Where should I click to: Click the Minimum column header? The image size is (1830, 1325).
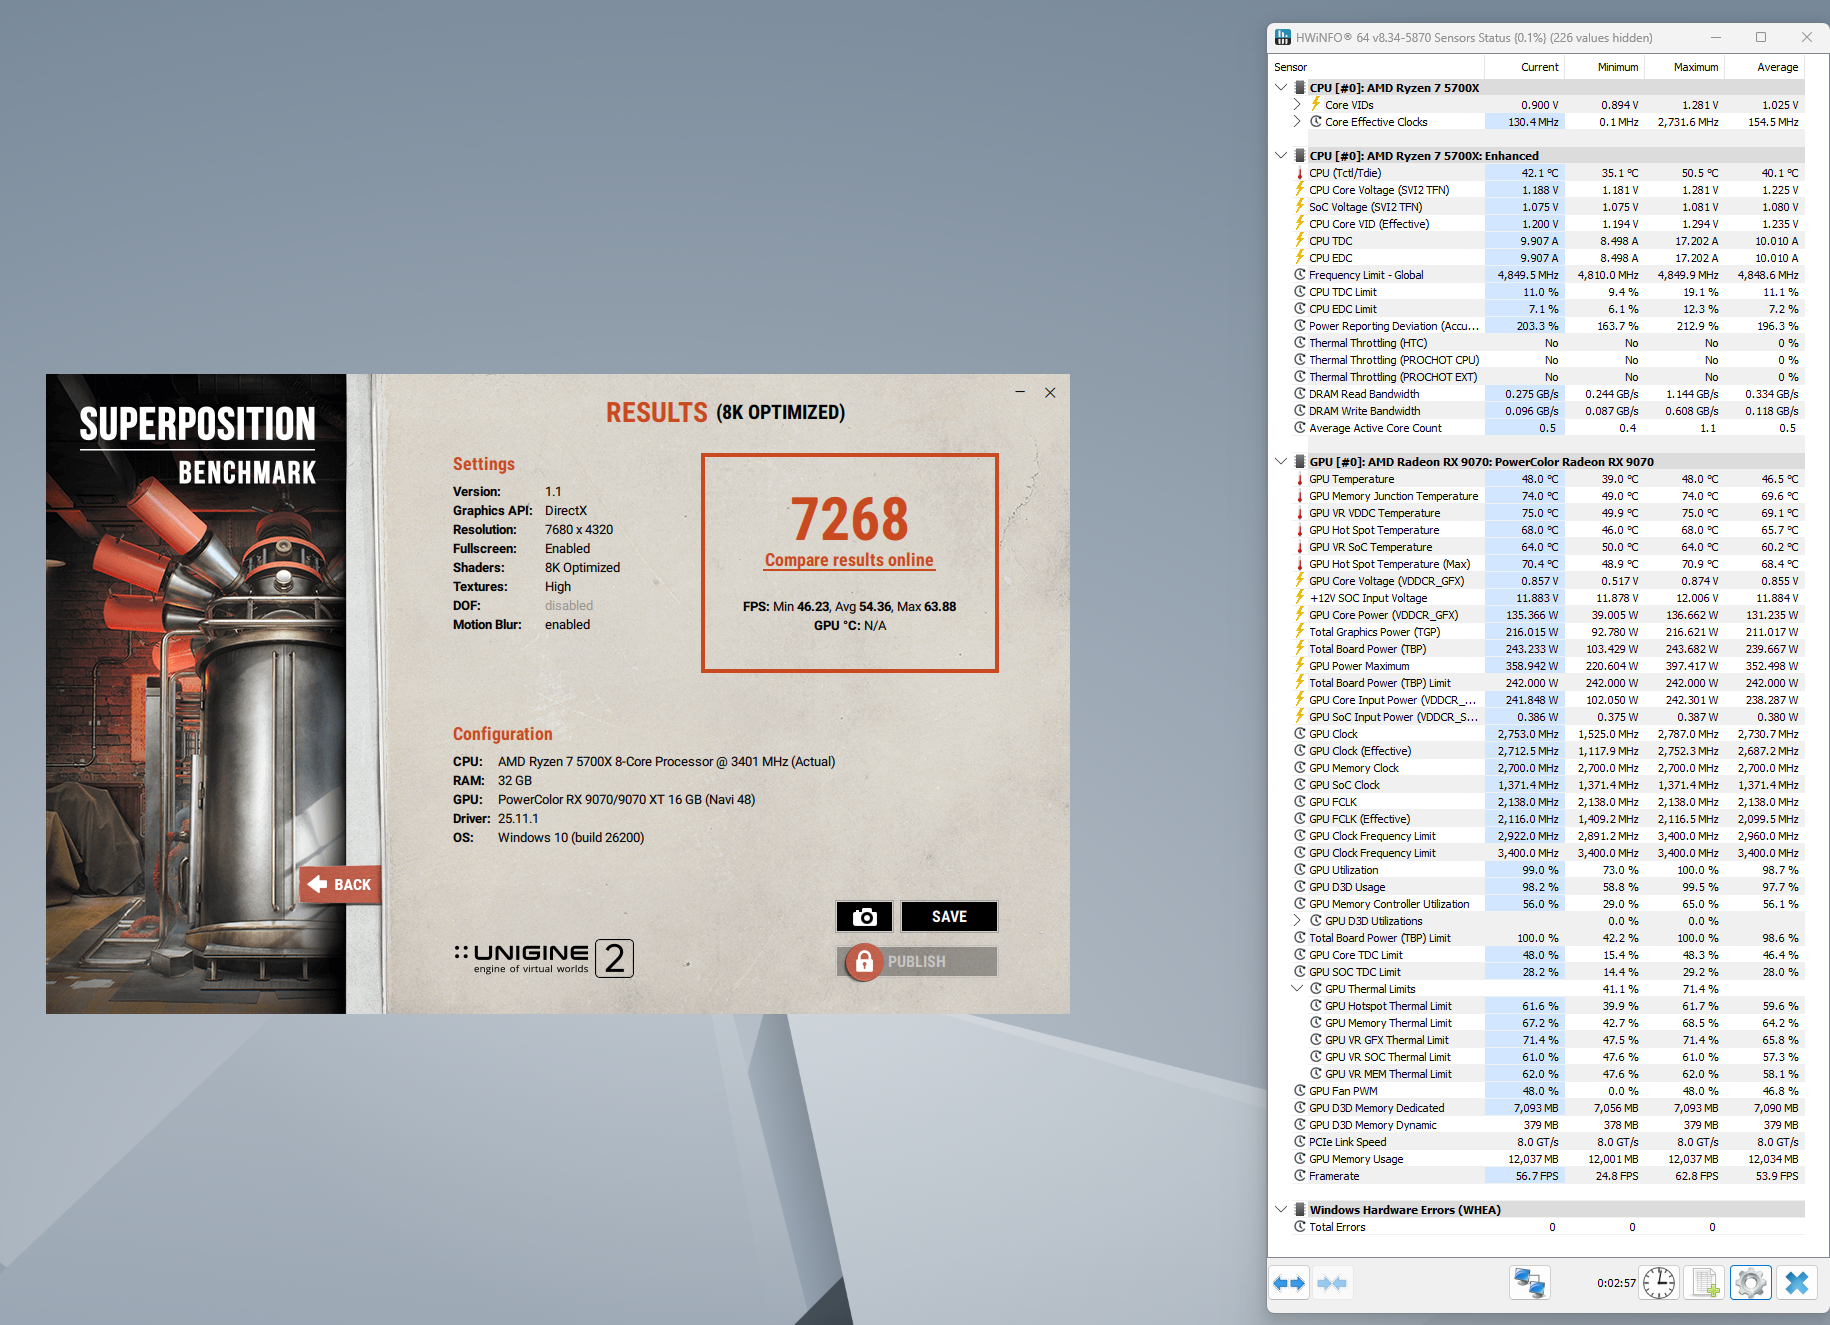[1604, 67]
